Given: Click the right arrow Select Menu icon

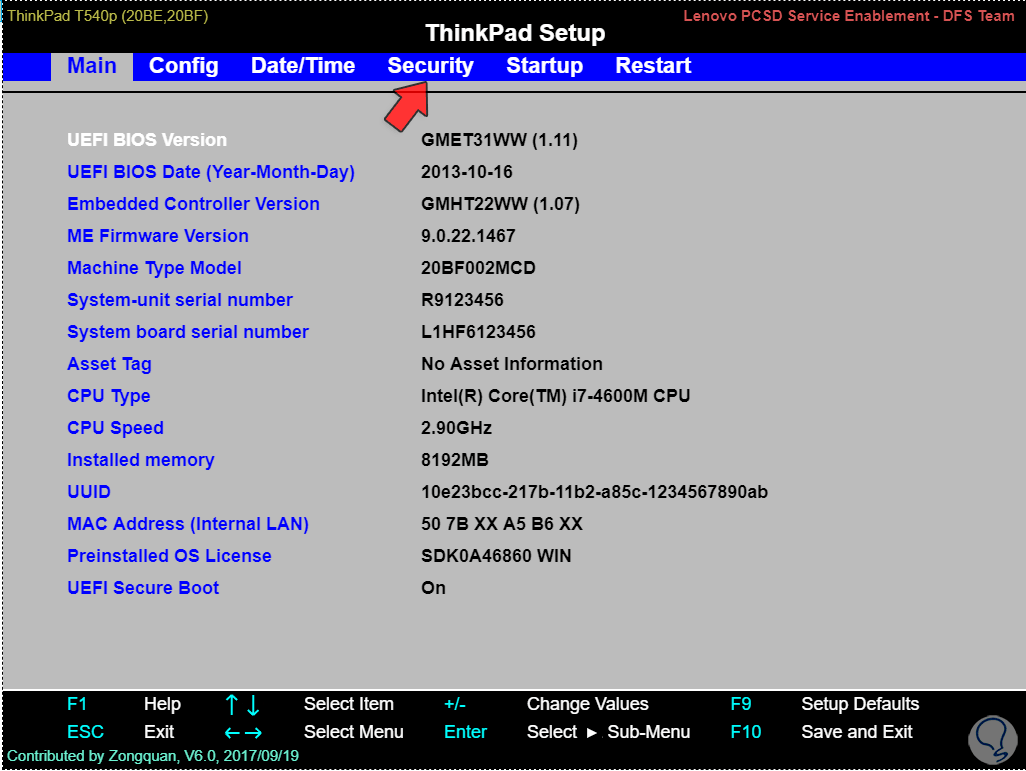Looking at the screenshot, I should tap(253, 733).
